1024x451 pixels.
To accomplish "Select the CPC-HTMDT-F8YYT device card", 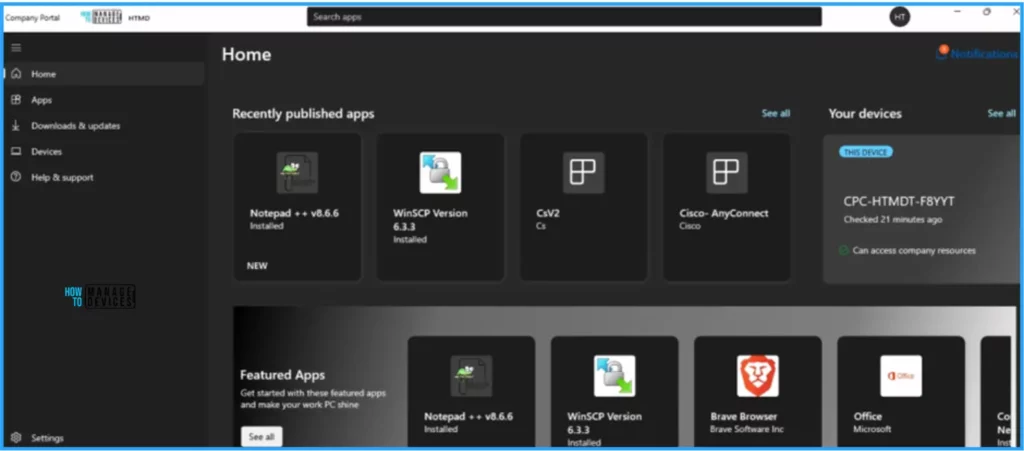I will 920,210.
